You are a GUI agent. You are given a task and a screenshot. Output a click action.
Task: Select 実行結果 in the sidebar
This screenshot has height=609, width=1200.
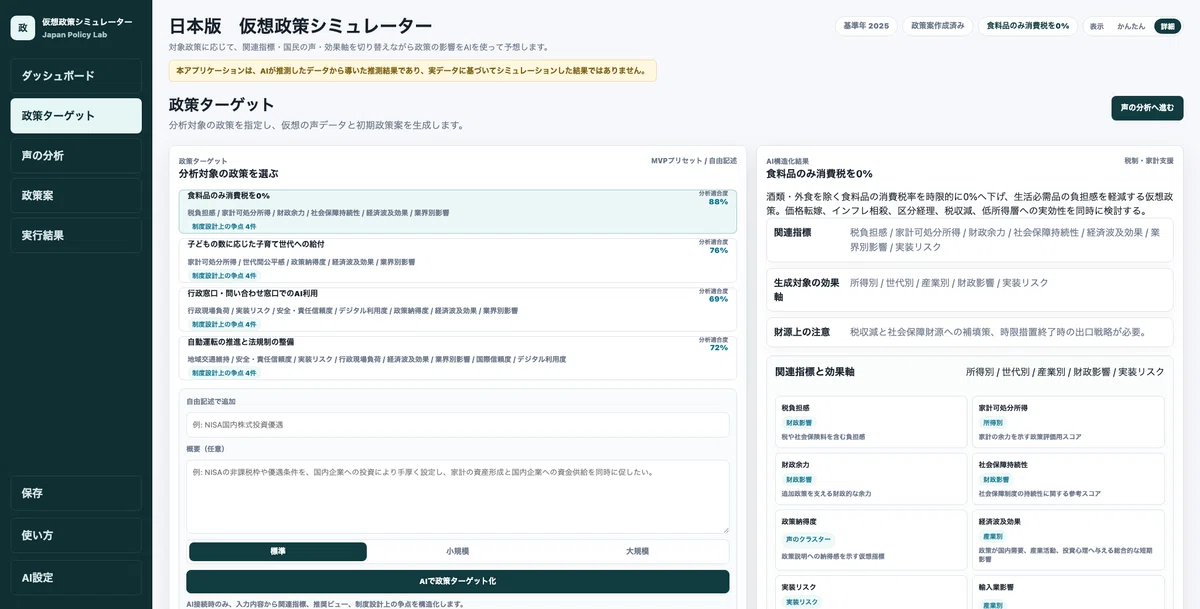[76, 236]
